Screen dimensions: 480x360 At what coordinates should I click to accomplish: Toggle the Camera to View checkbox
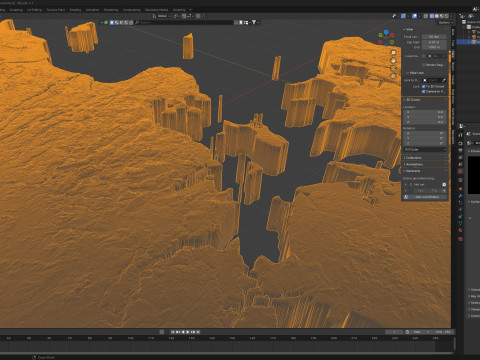[x=424, y=91]
